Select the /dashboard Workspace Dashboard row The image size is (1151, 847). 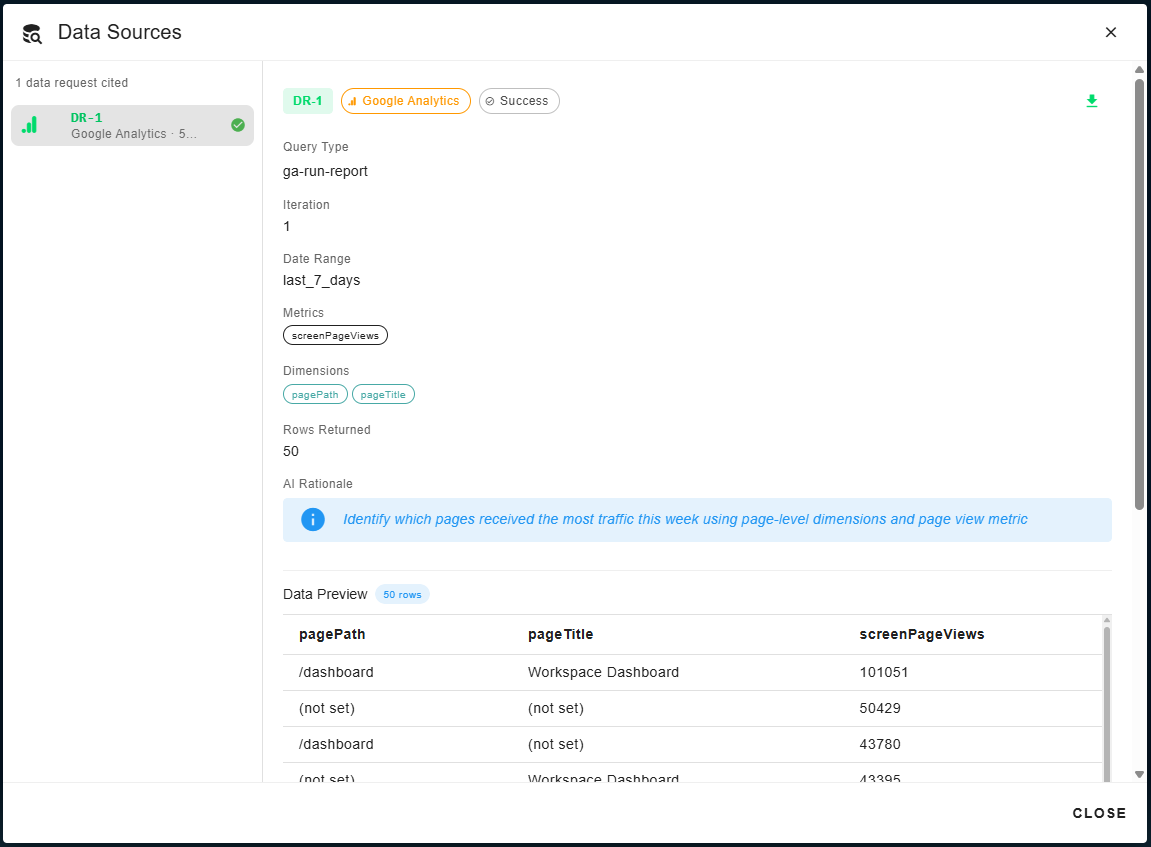coord(600,672)
